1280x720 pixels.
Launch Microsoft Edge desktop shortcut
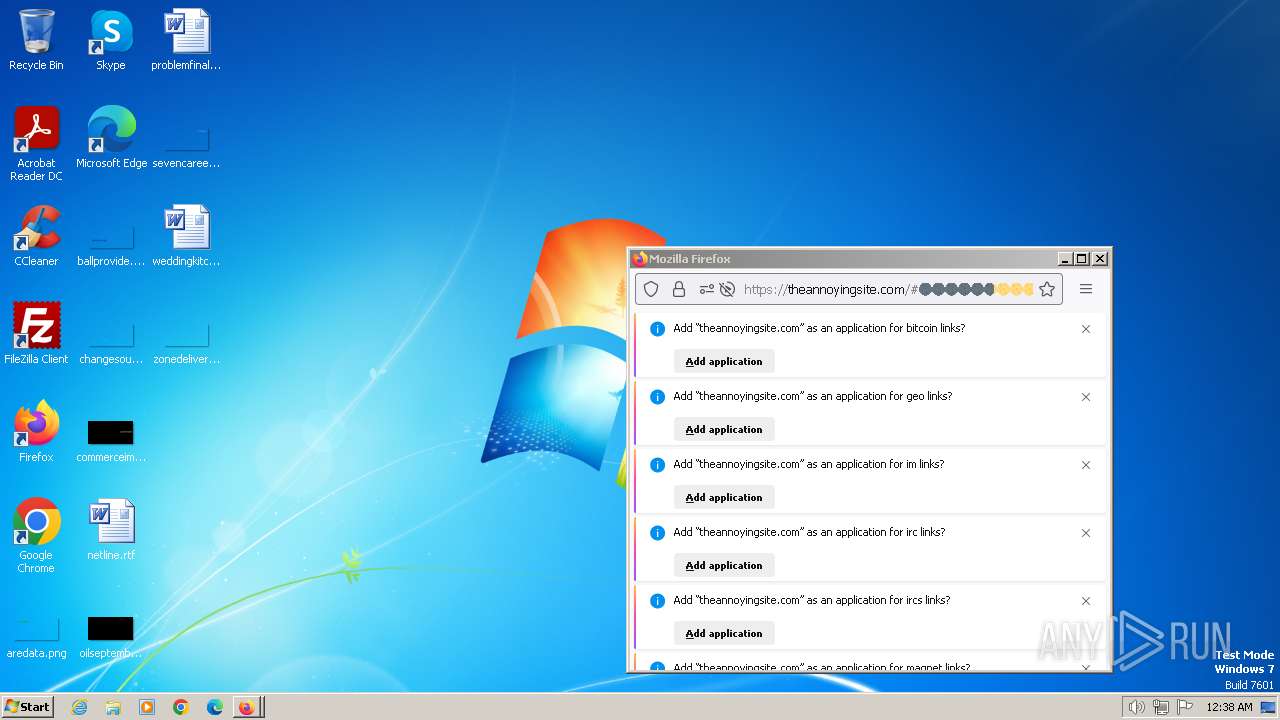[111, 138]
